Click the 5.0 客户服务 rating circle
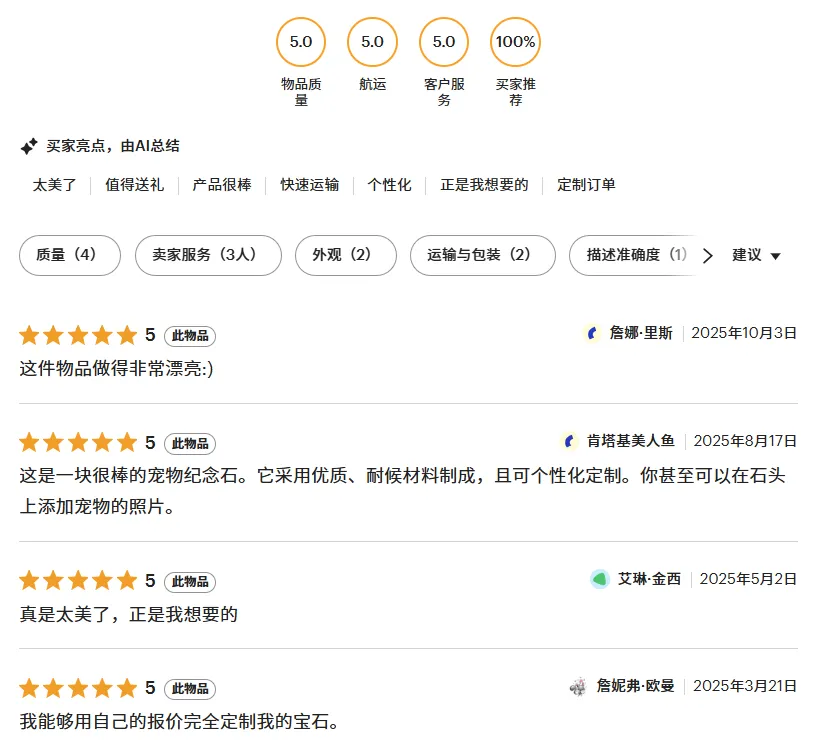 pos(444,42)
